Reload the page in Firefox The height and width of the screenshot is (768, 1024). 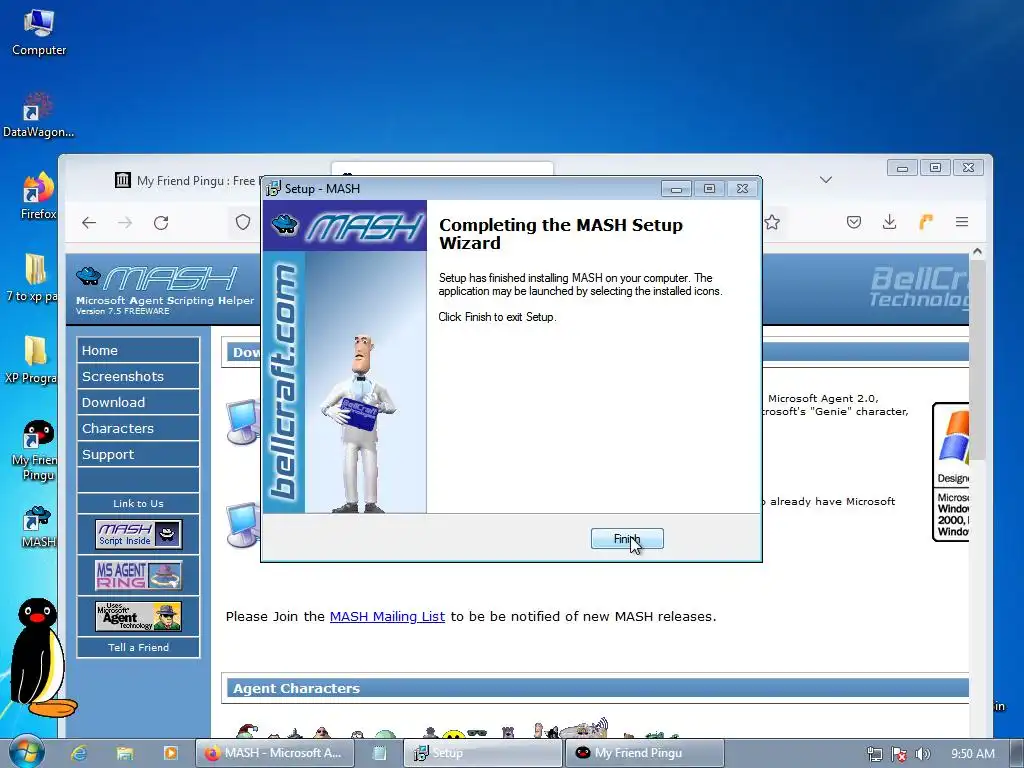[161, 223]
